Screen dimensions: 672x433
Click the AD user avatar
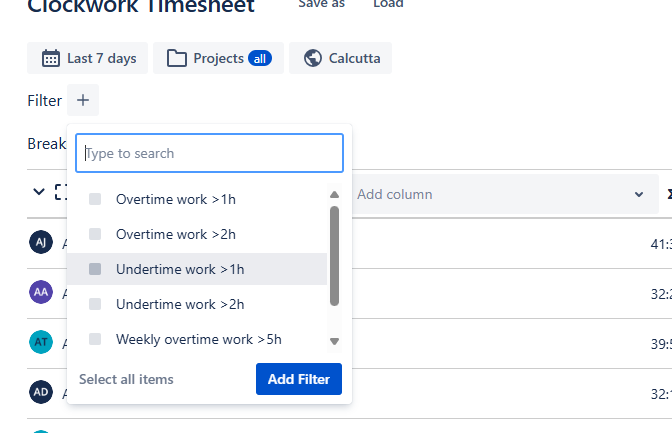click(x=40, y=391)
